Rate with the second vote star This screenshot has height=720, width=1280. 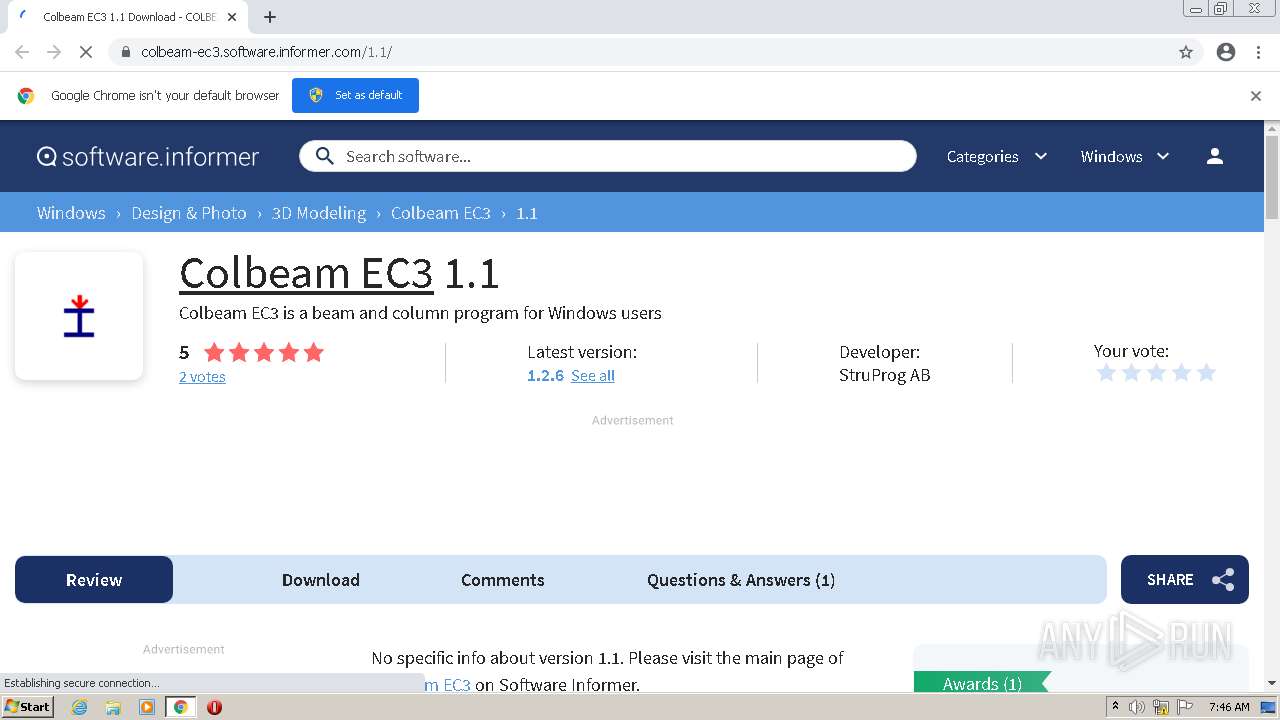coord(1131,373)
